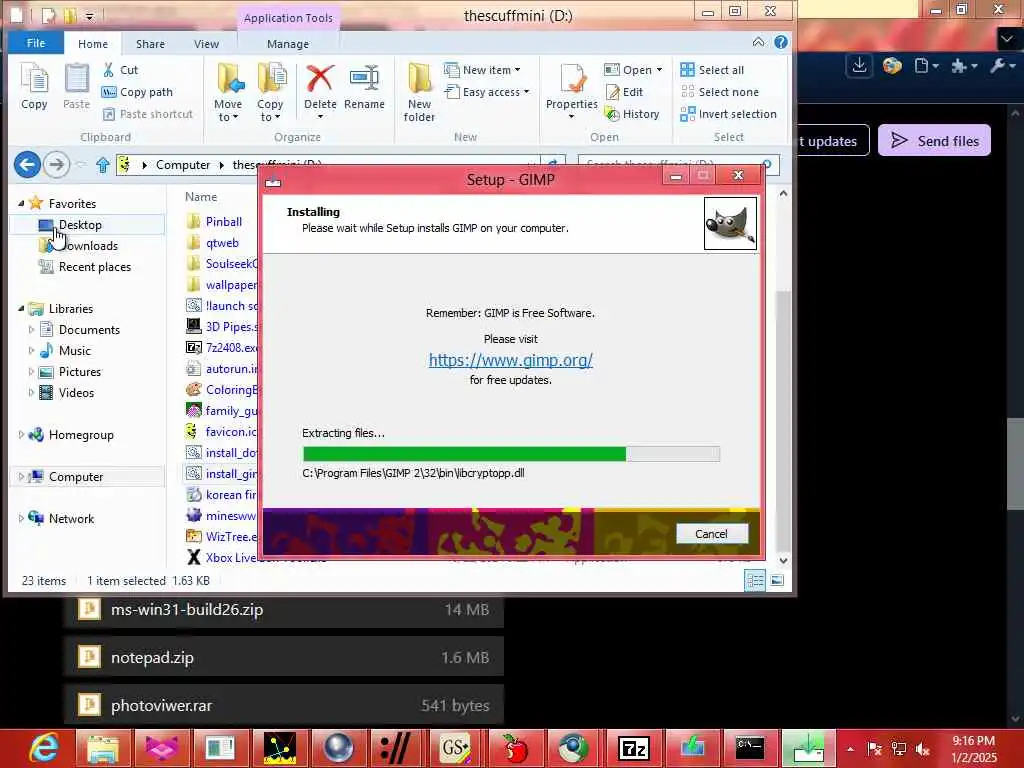The width and height of the screenshot is (1024, 768).
Task: Select Computer in the navigation pane
Action: click(x=76, y=477)
